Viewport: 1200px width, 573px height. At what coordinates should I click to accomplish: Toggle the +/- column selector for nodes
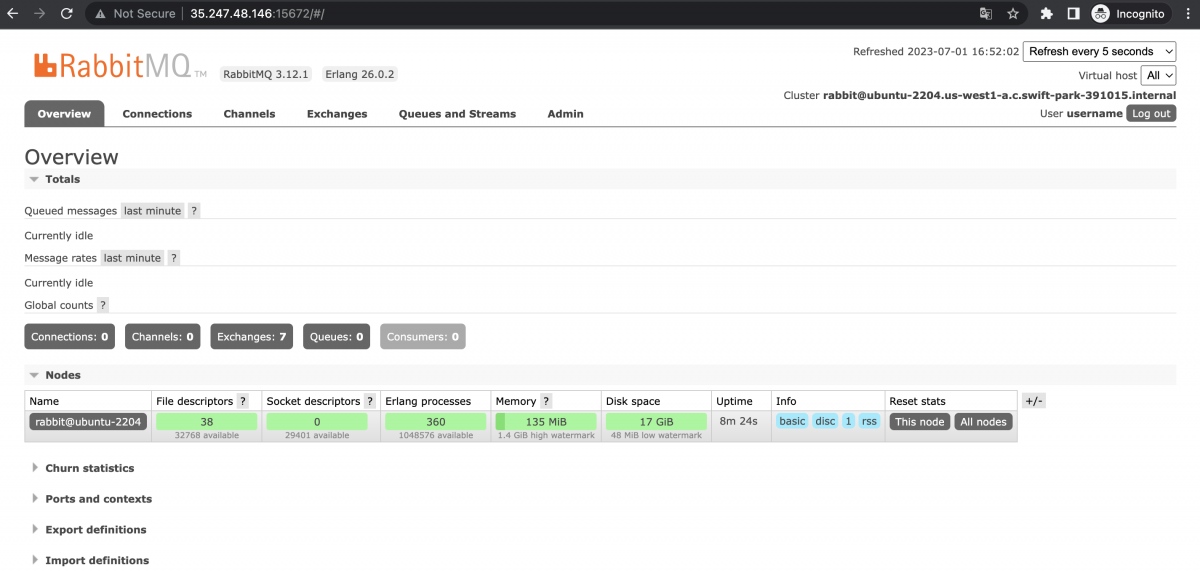tap(1034, 401)
